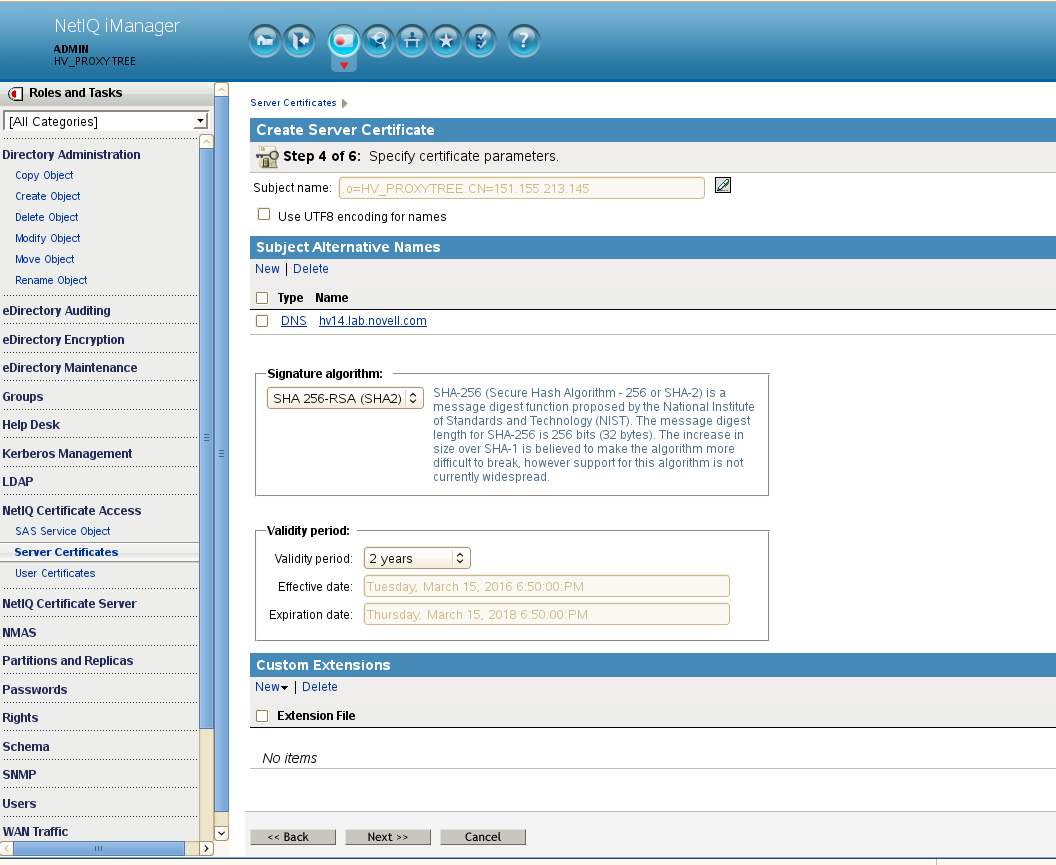This screenshot has height=865, width=1056.
Task: Click the Expiration date field
Action: pos(547,614)
